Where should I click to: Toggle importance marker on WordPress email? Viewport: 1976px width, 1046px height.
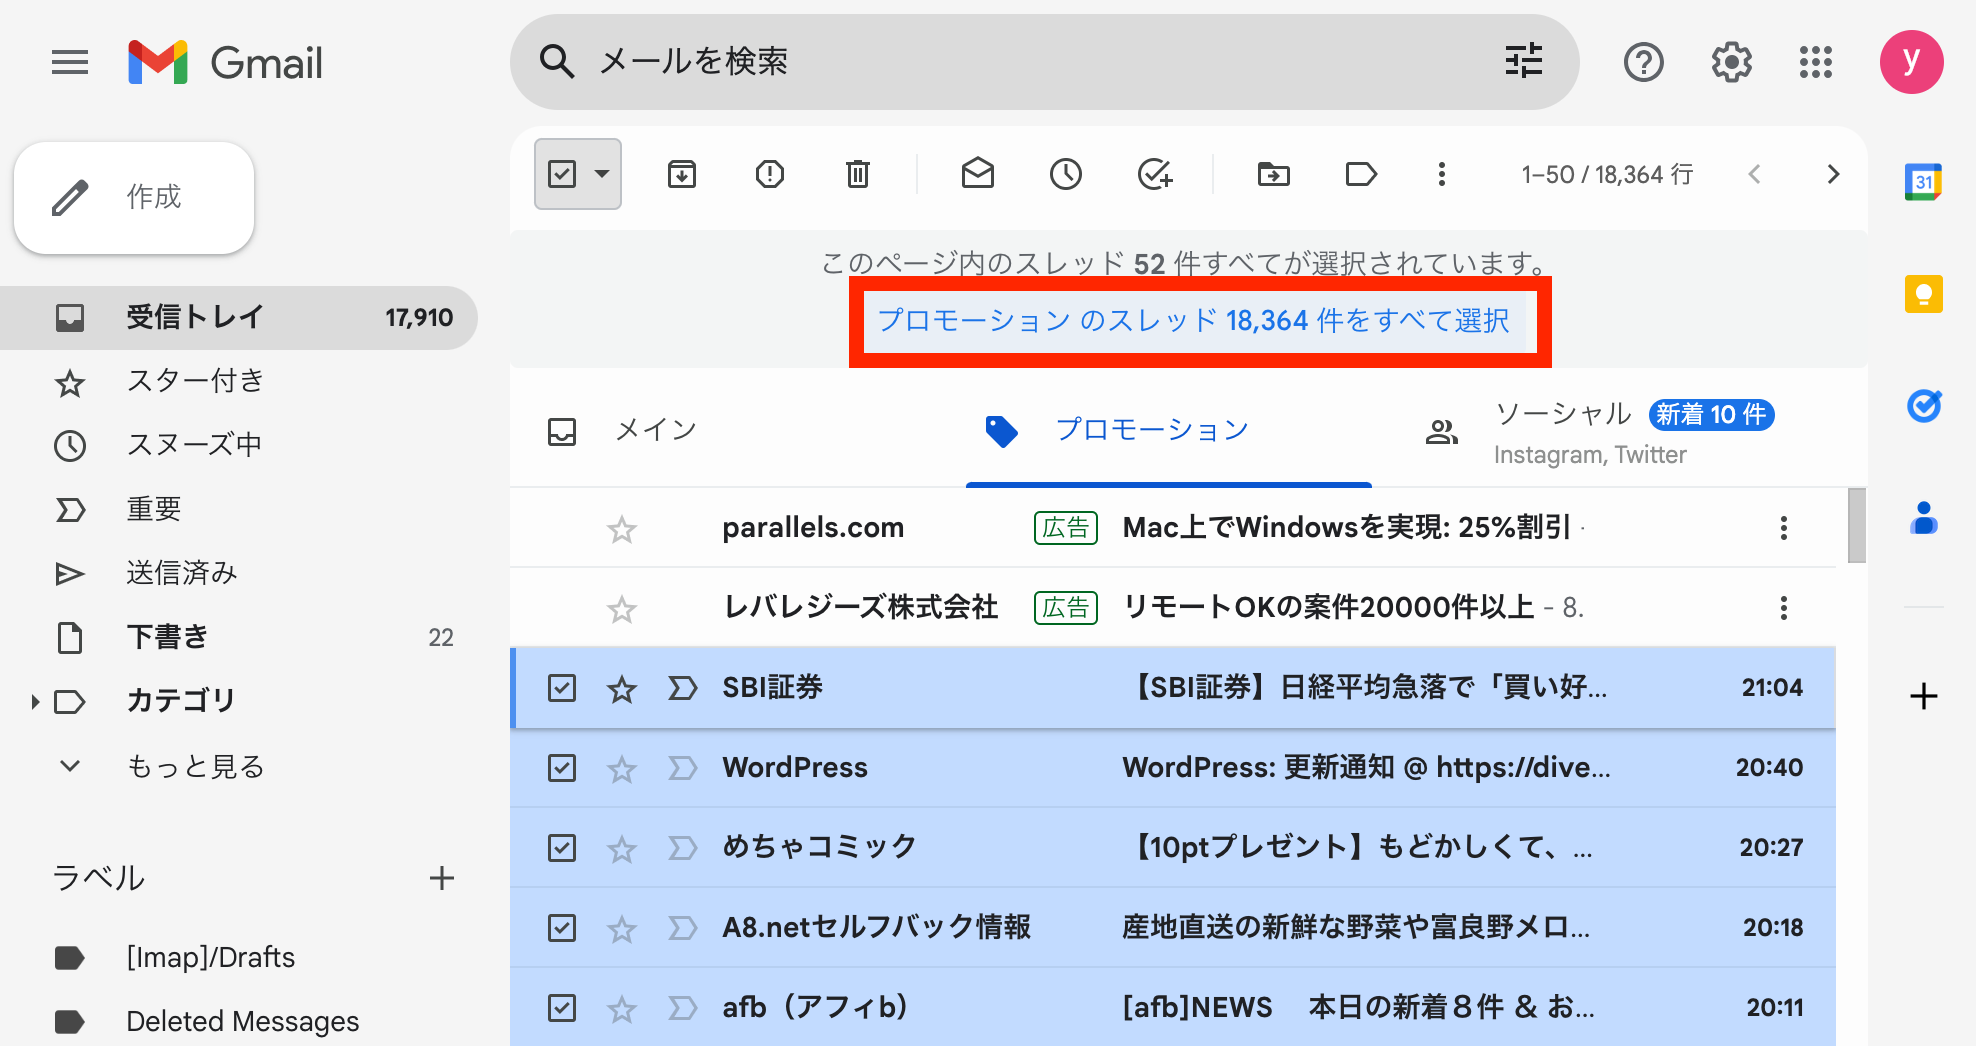tap(682, 768)
